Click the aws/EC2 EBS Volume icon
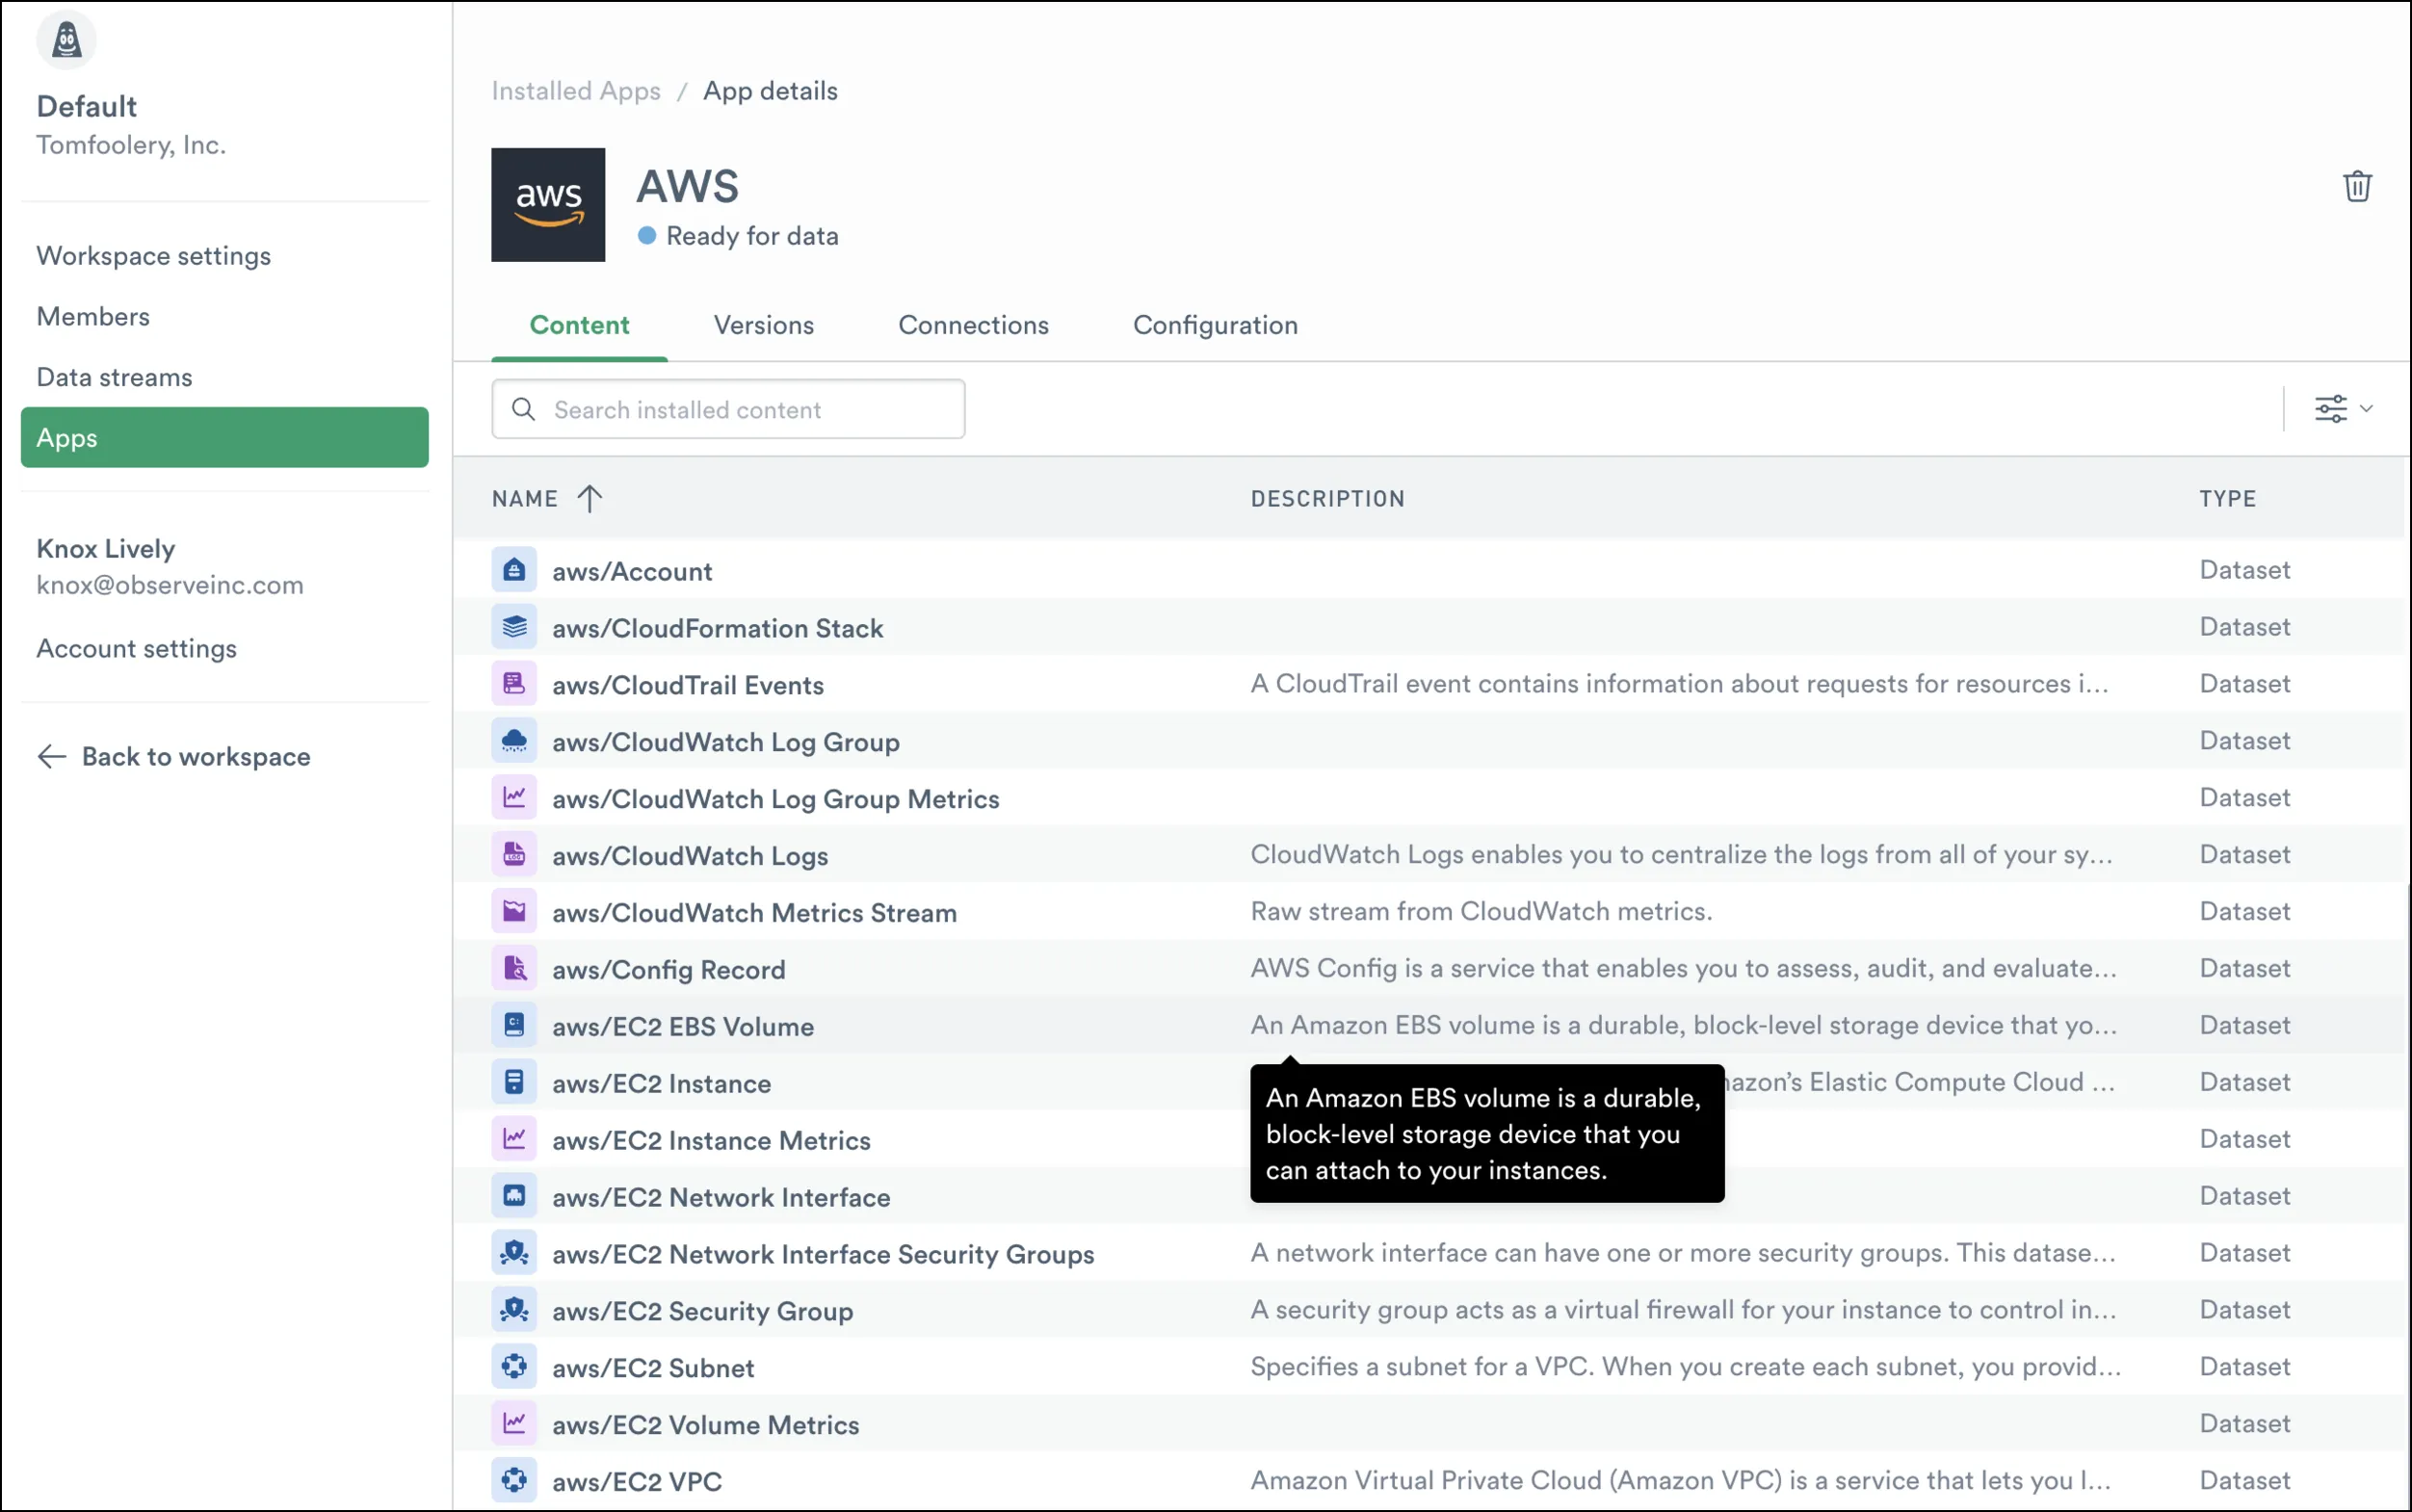The image size is (2412, 1512). [514, 1026]
